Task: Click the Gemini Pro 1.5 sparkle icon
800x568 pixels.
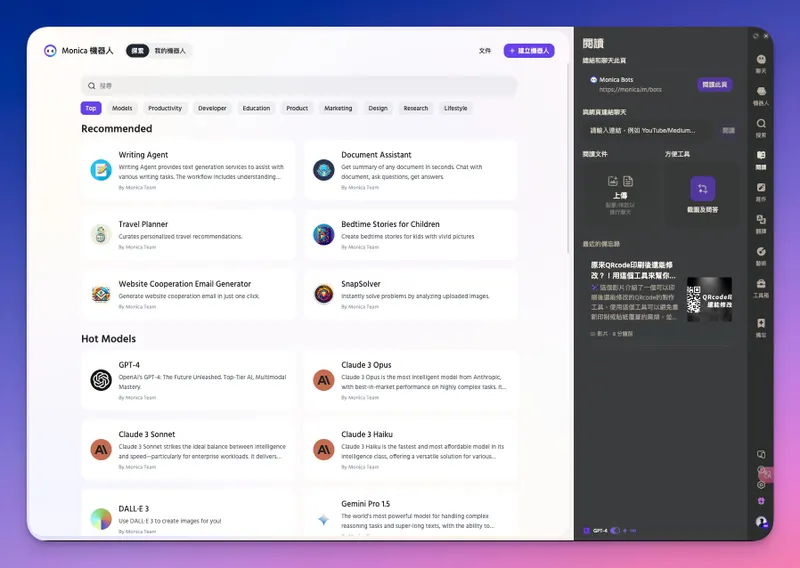Action: (x=323, y=520)
